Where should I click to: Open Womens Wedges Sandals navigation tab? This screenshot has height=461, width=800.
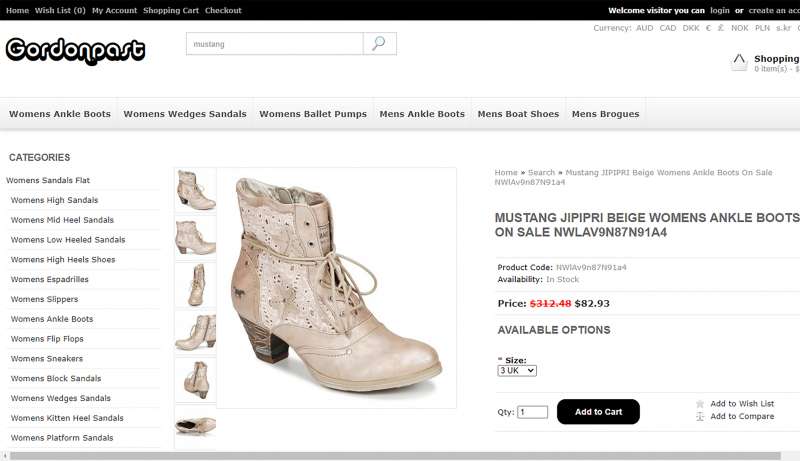[x=185, y=114]
